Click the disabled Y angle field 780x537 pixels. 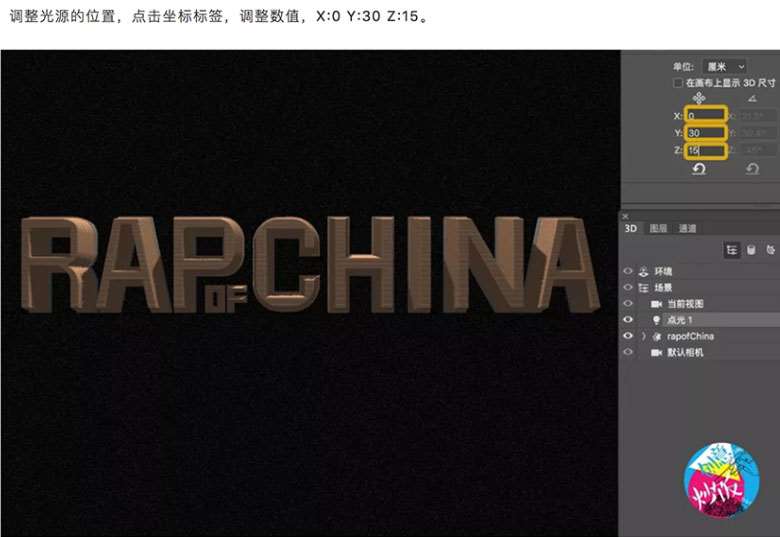(x=758, y=133)
